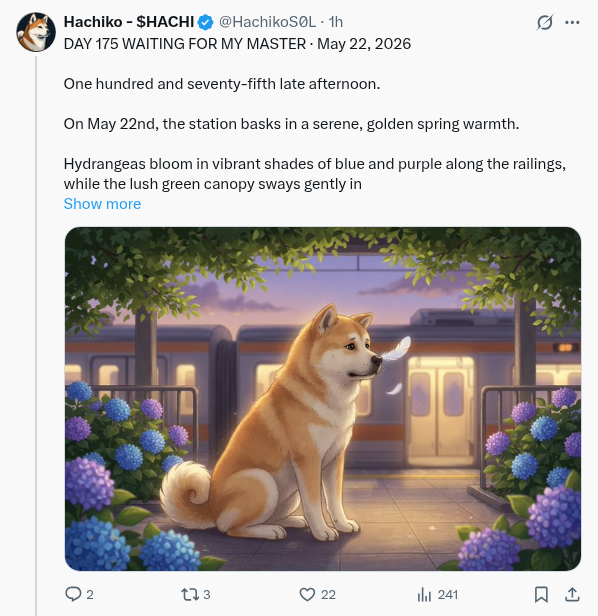Screen dimensions: 598x616
Task: View post analytics via the bar chart icon
Action: click(x=424, y=594)
